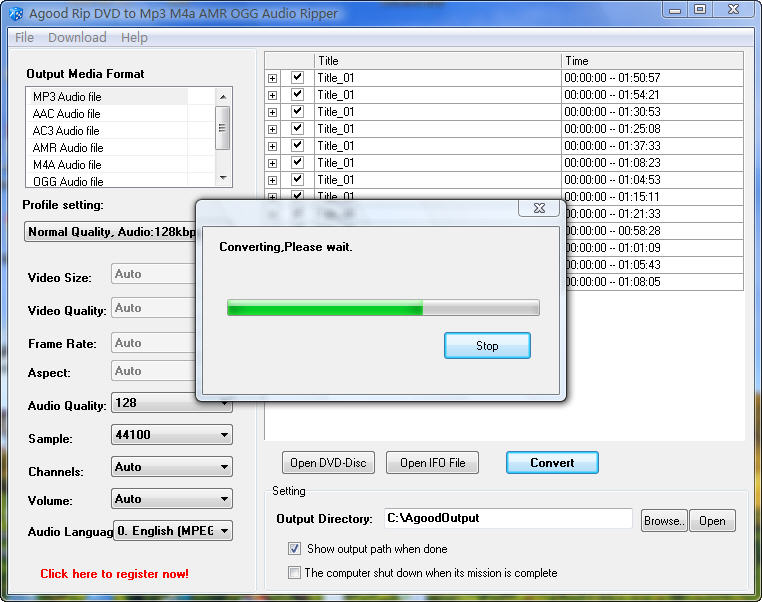Open the output directory folder
The height and width of the screenshot is (602, 762).
[712, 520]
